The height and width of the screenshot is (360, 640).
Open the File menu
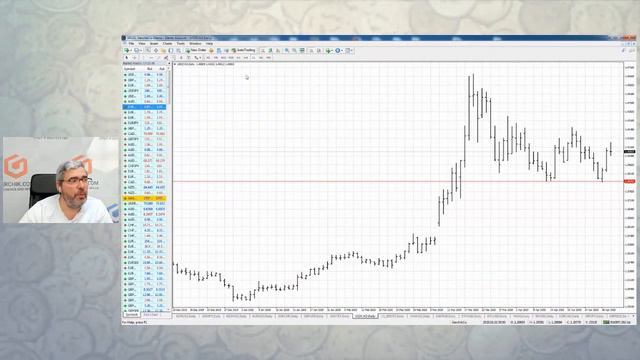coord(131,43)
